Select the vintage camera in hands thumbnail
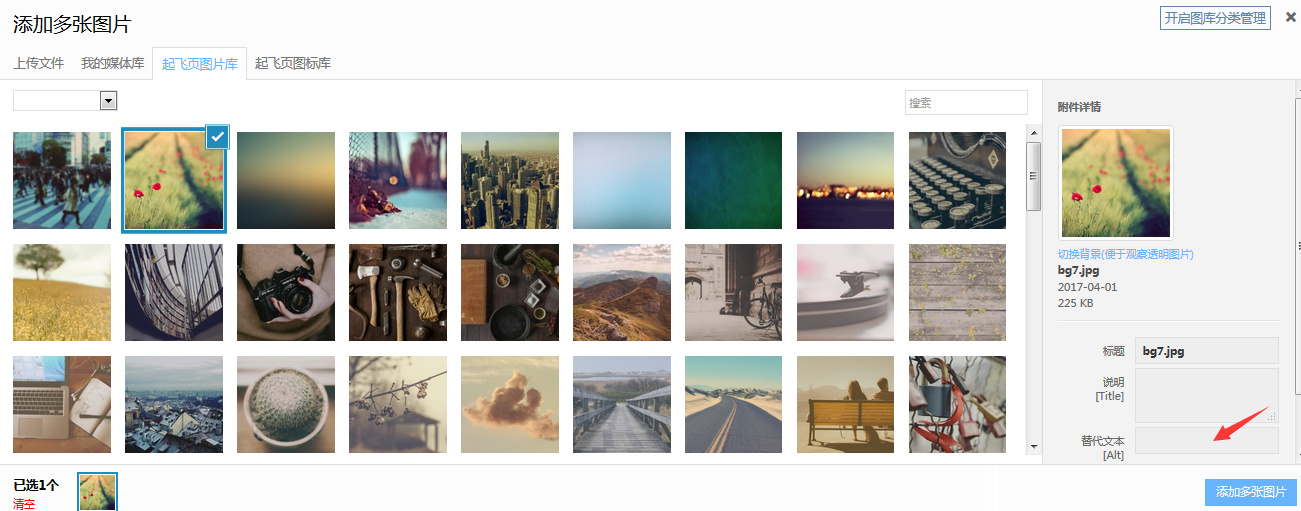 pos(286,293)
